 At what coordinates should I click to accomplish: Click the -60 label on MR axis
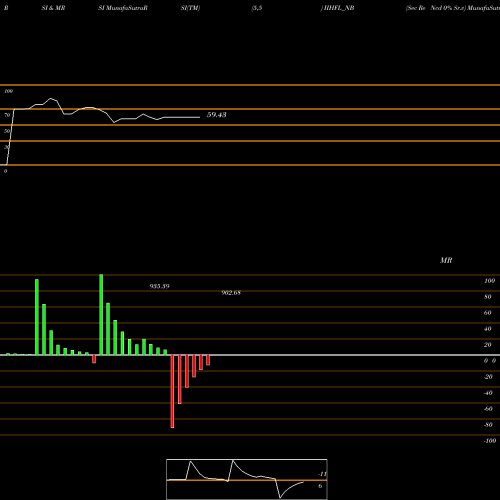point(488,409)
